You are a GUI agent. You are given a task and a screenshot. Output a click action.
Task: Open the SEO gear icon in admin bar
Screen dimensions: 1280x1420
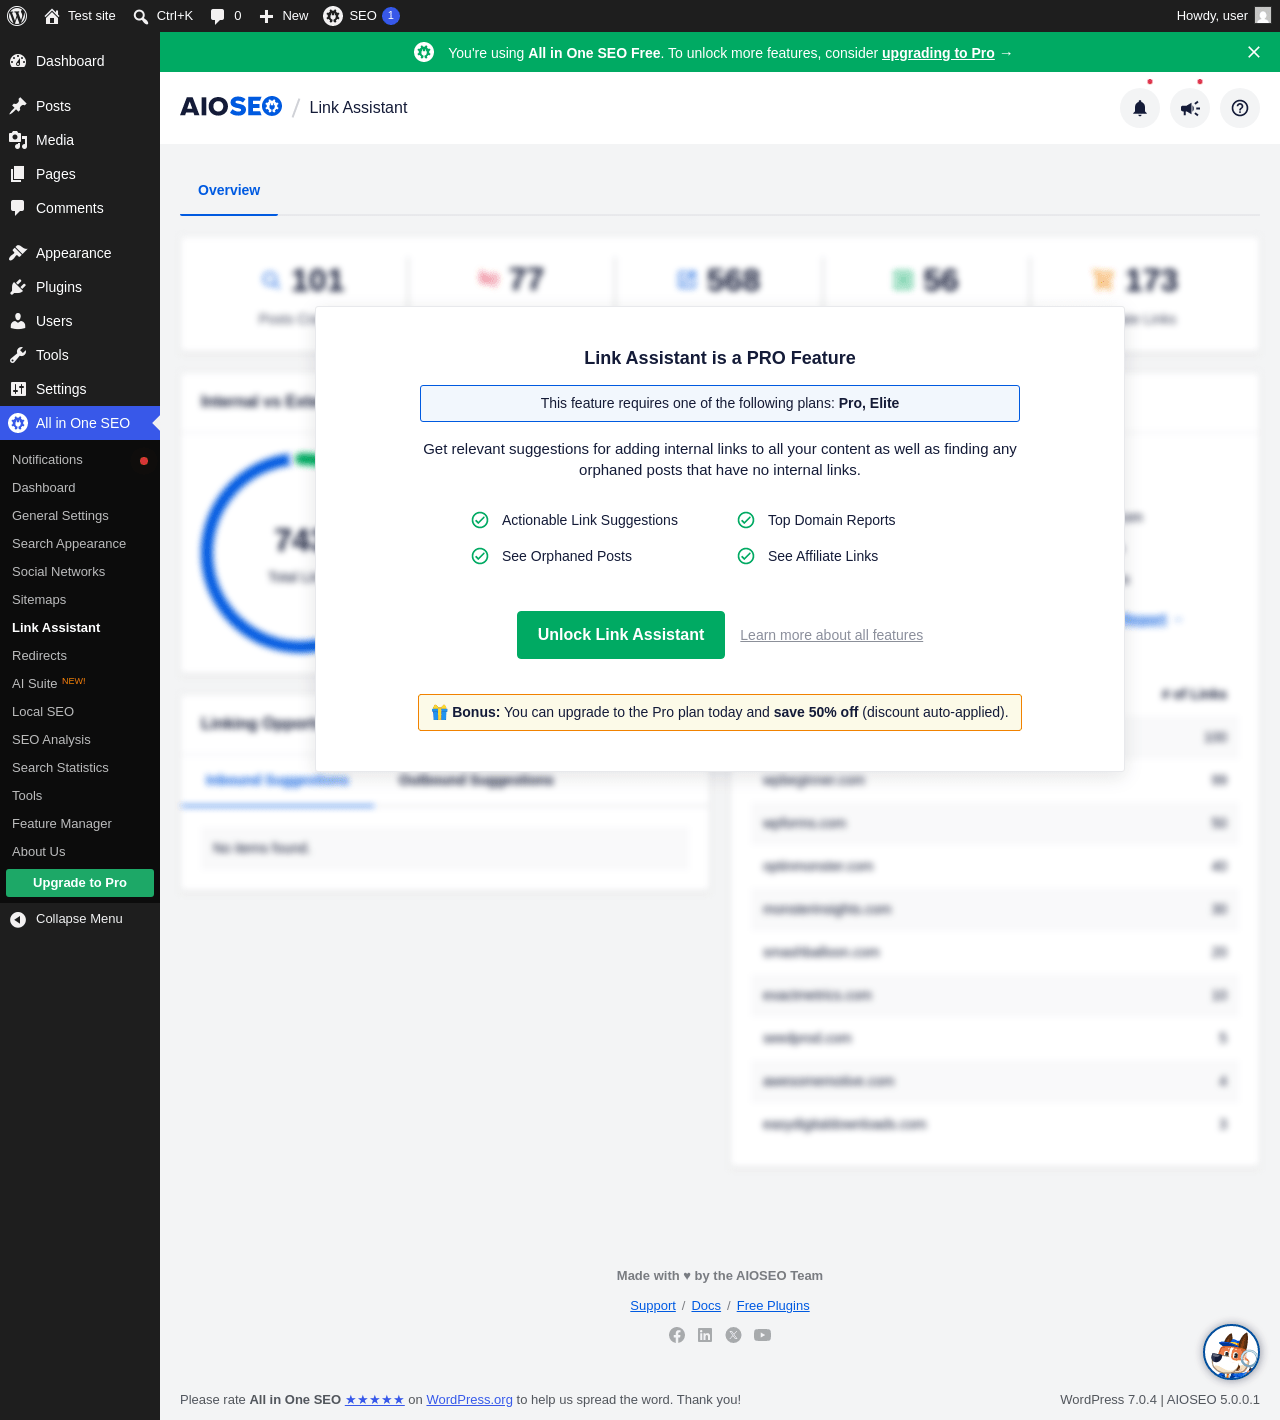click(333, 16)
